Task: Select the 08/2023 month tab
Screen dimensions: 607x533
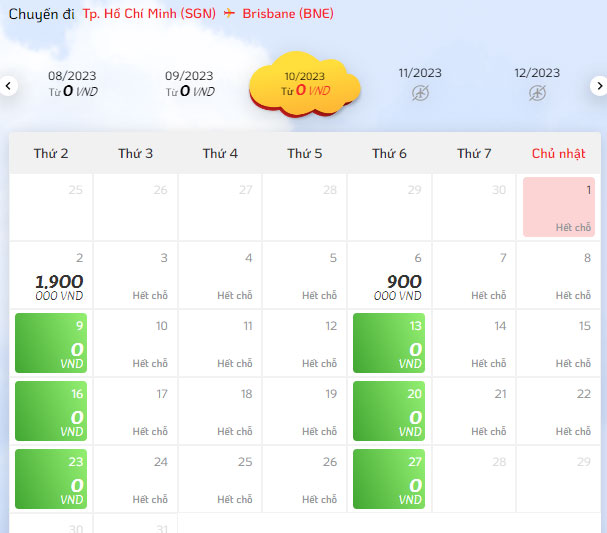Action: click(72, 84)
